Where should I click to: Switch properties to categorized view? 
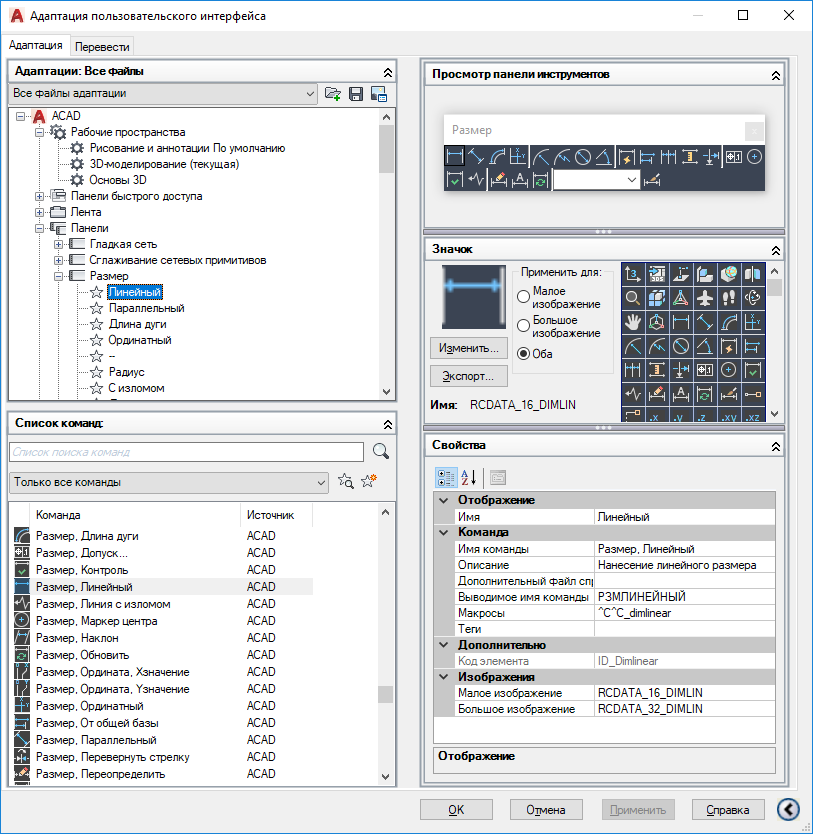click(446, 478)
